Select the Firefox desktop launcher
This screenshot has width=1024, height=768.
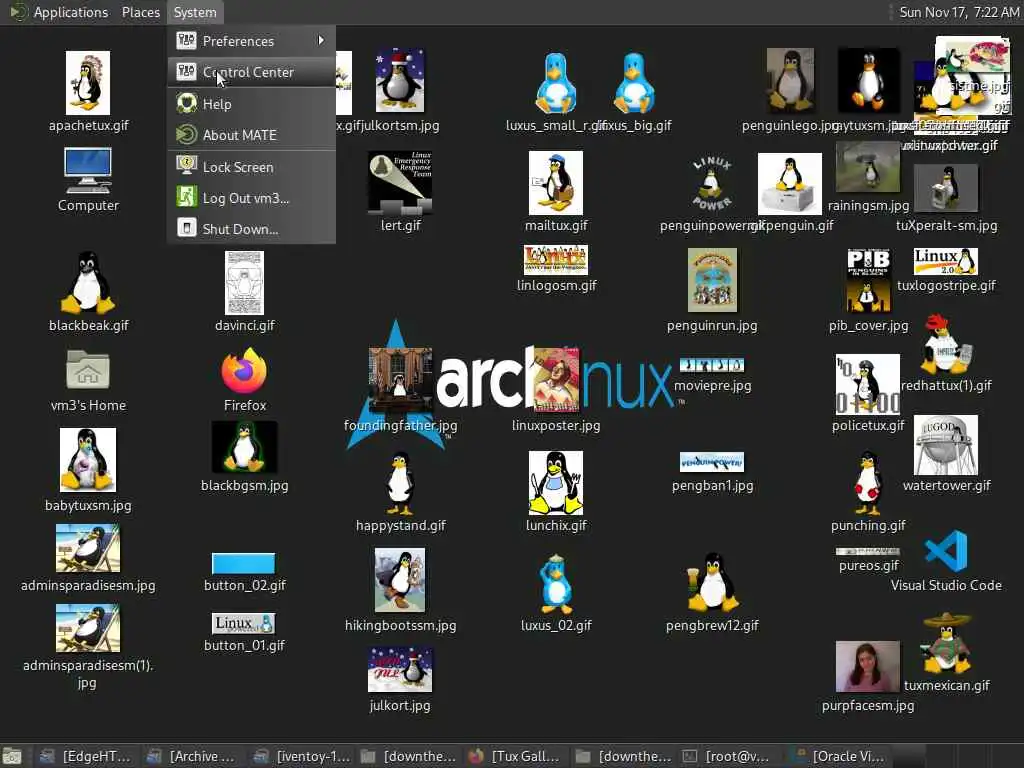click(244, 371)
